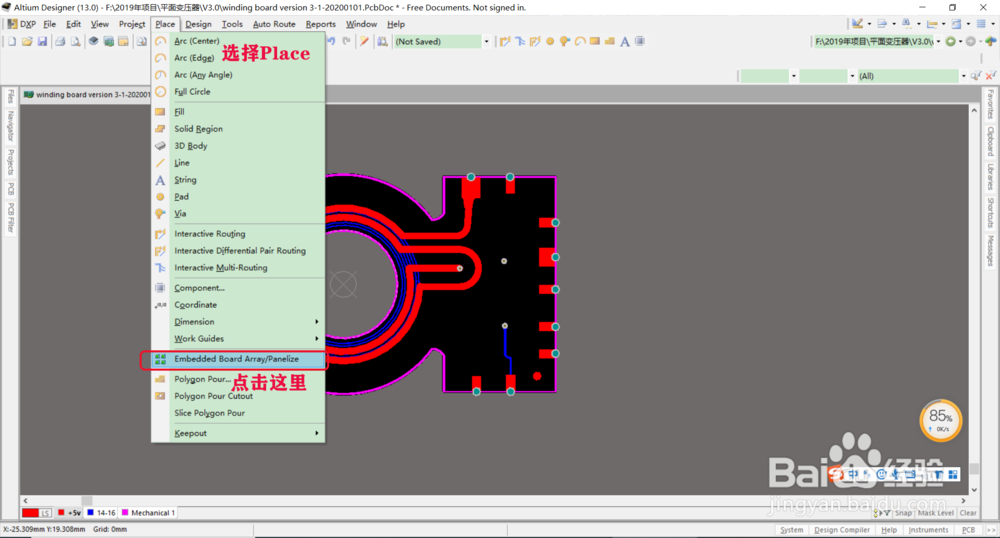
Task: Open the Design menu
Action: click(198, 24)
